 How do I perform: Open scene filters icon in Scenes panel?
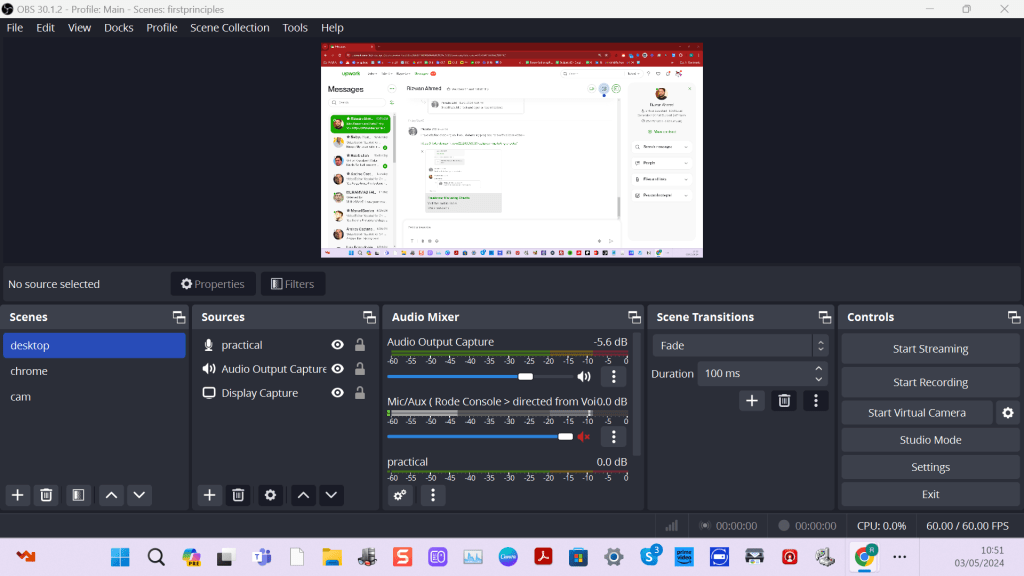[x=78, y=495]
